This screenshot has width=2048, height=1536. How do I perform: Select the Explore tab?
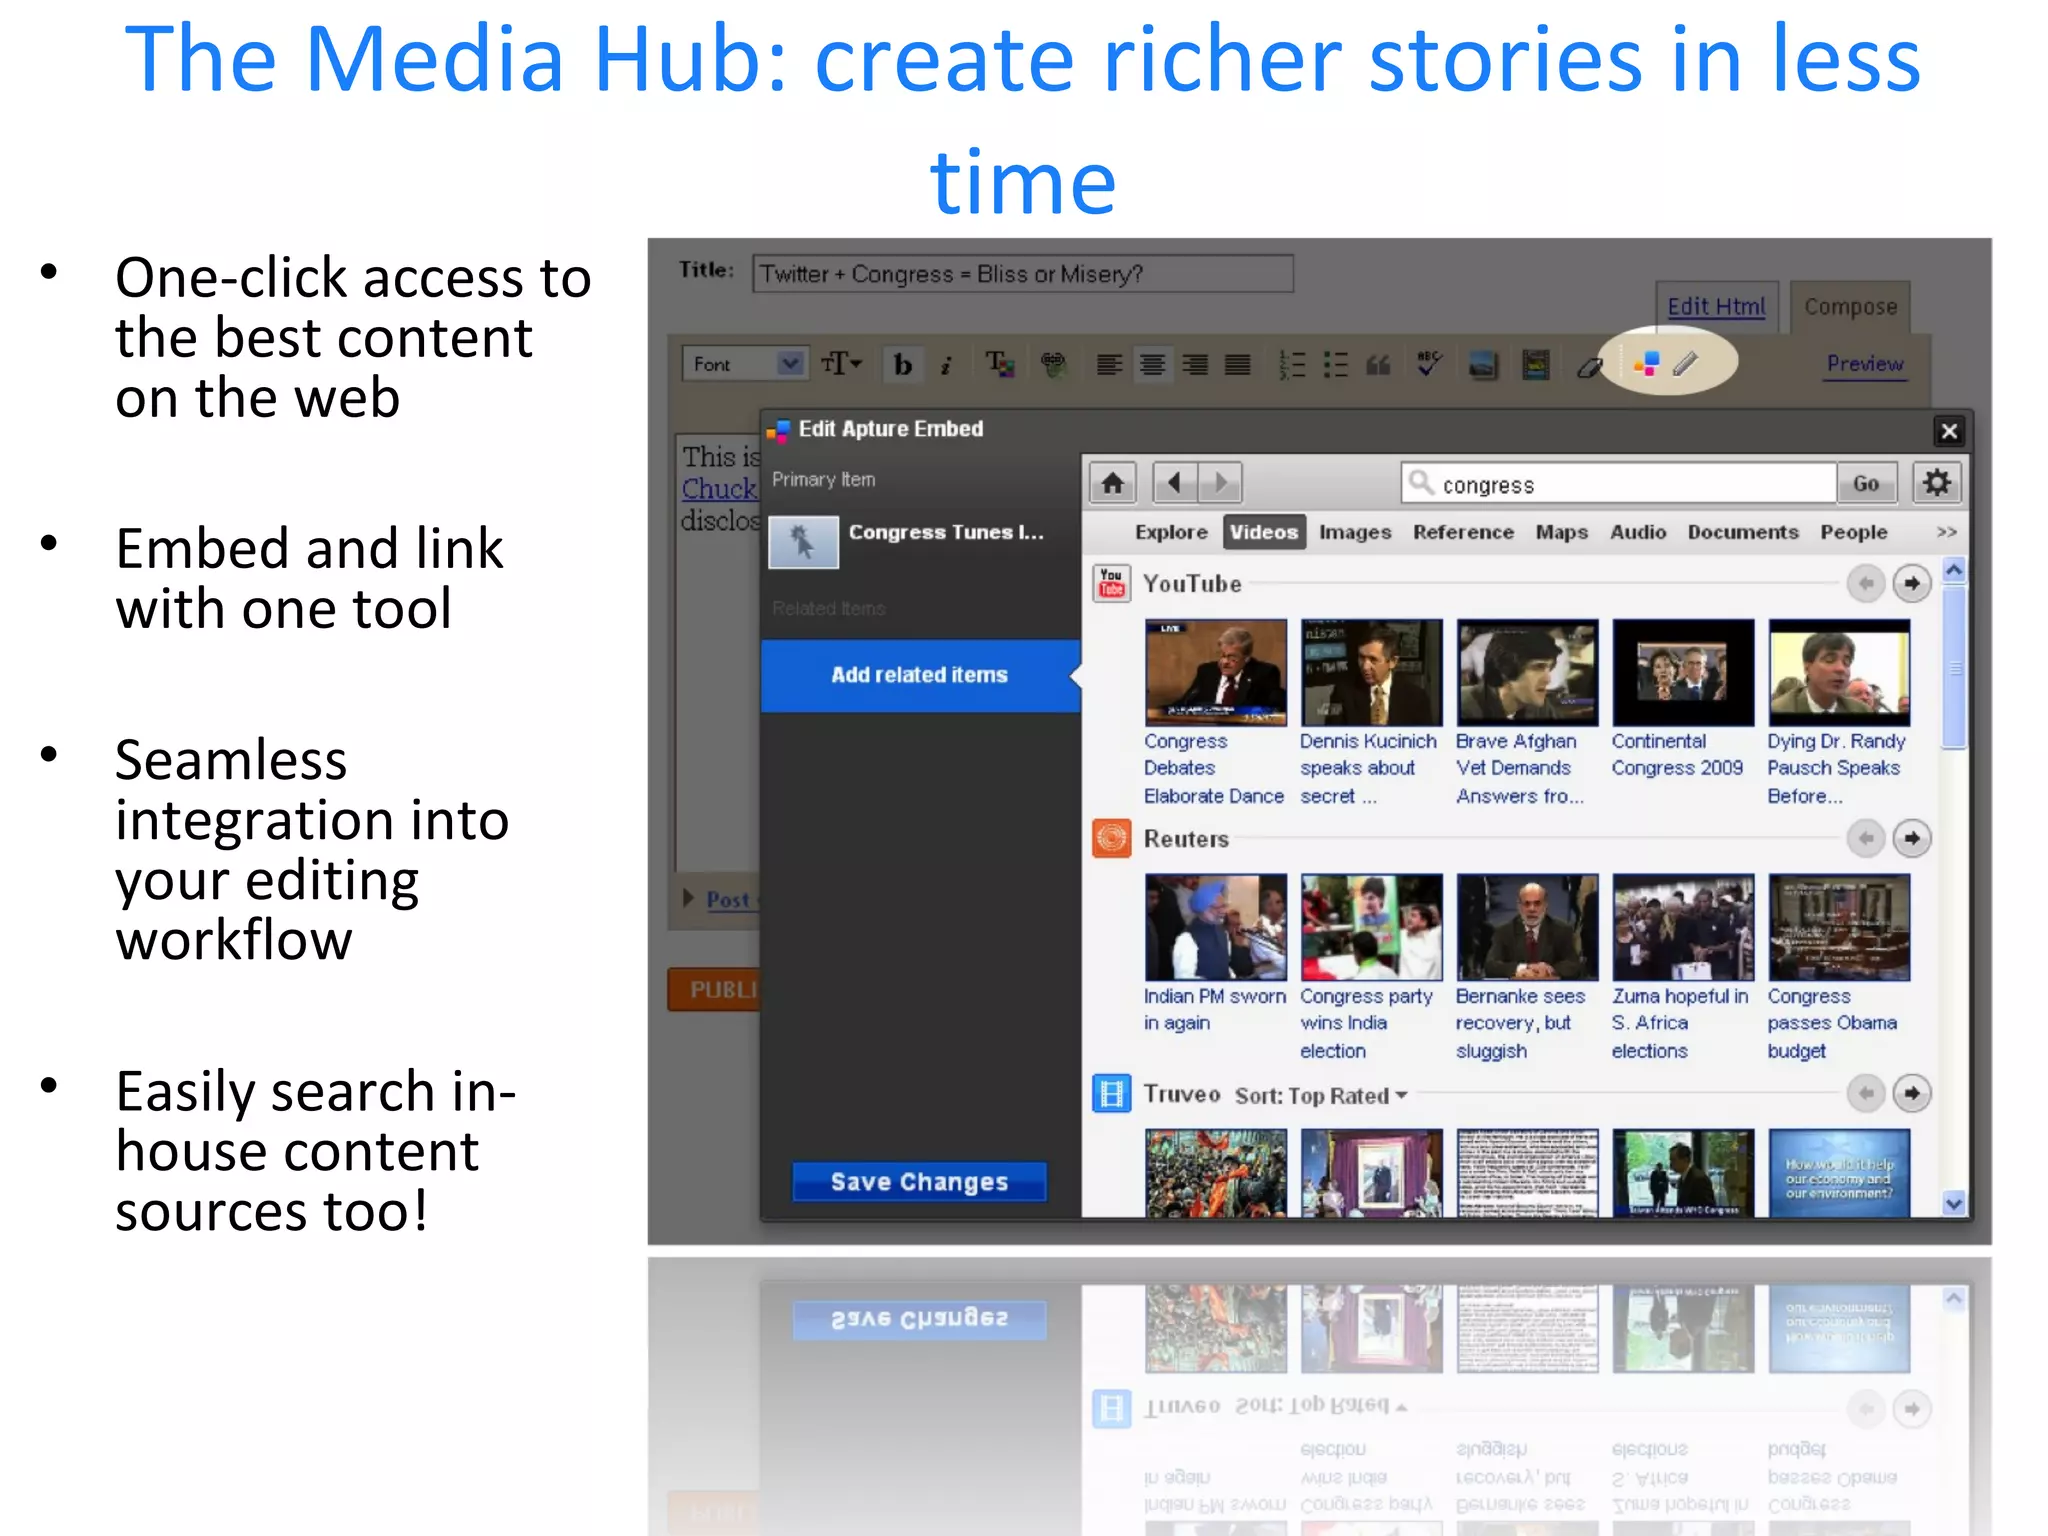[x=1171, y=532]
